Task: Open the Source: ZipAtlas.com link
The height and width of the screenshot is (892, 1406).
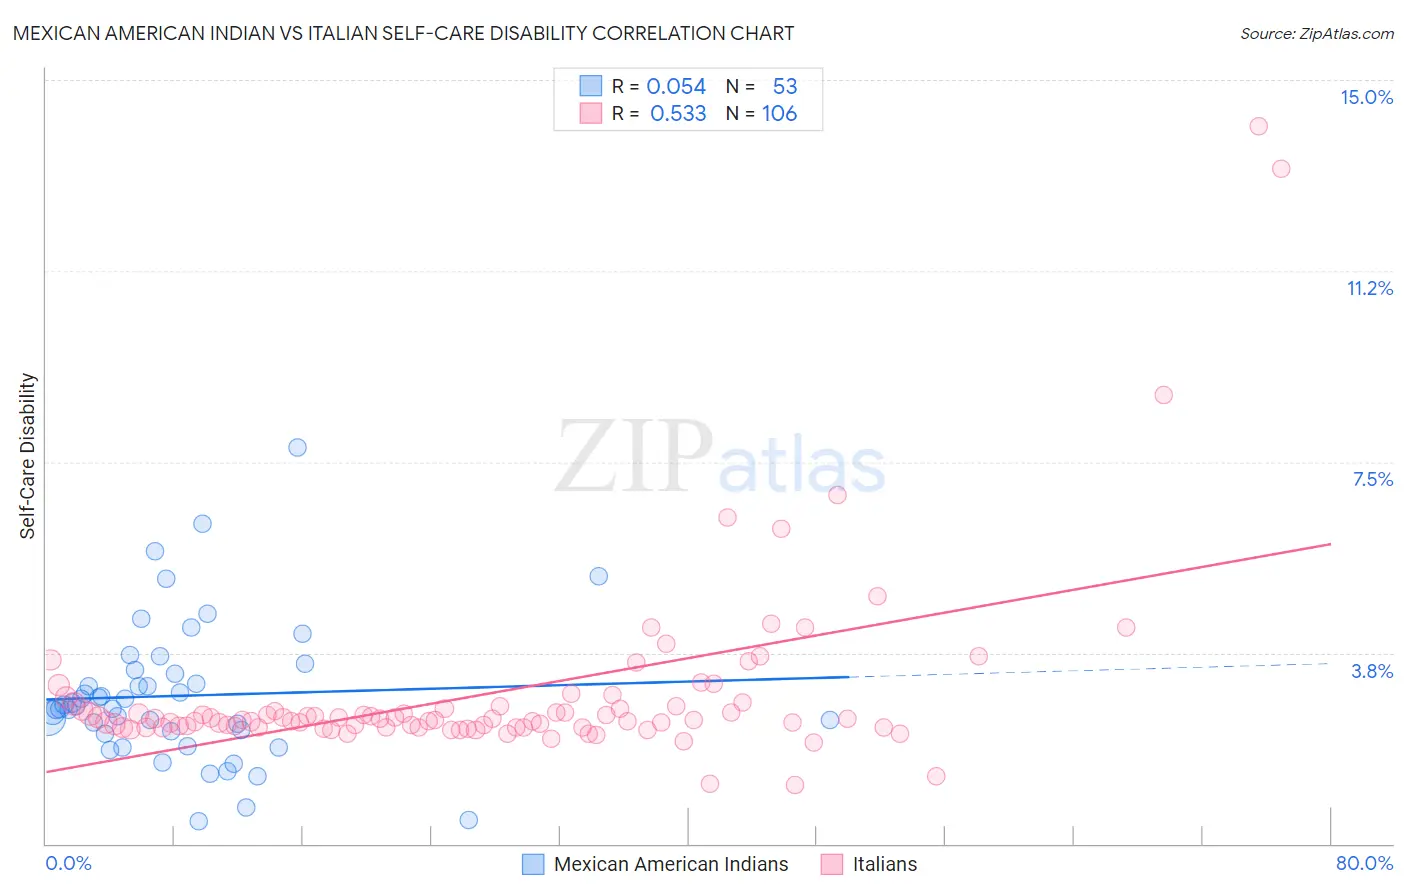Action: pos(1317,33)
